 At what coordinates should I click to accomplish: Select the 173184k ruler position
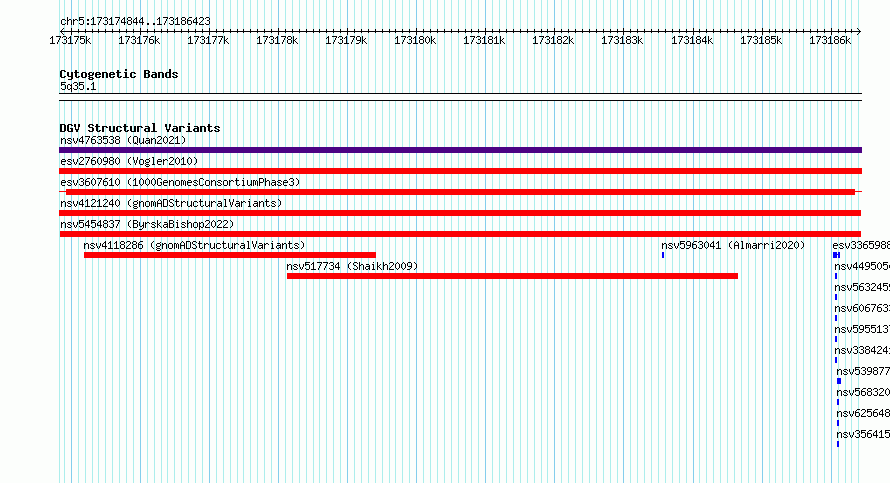pos(692,40)
